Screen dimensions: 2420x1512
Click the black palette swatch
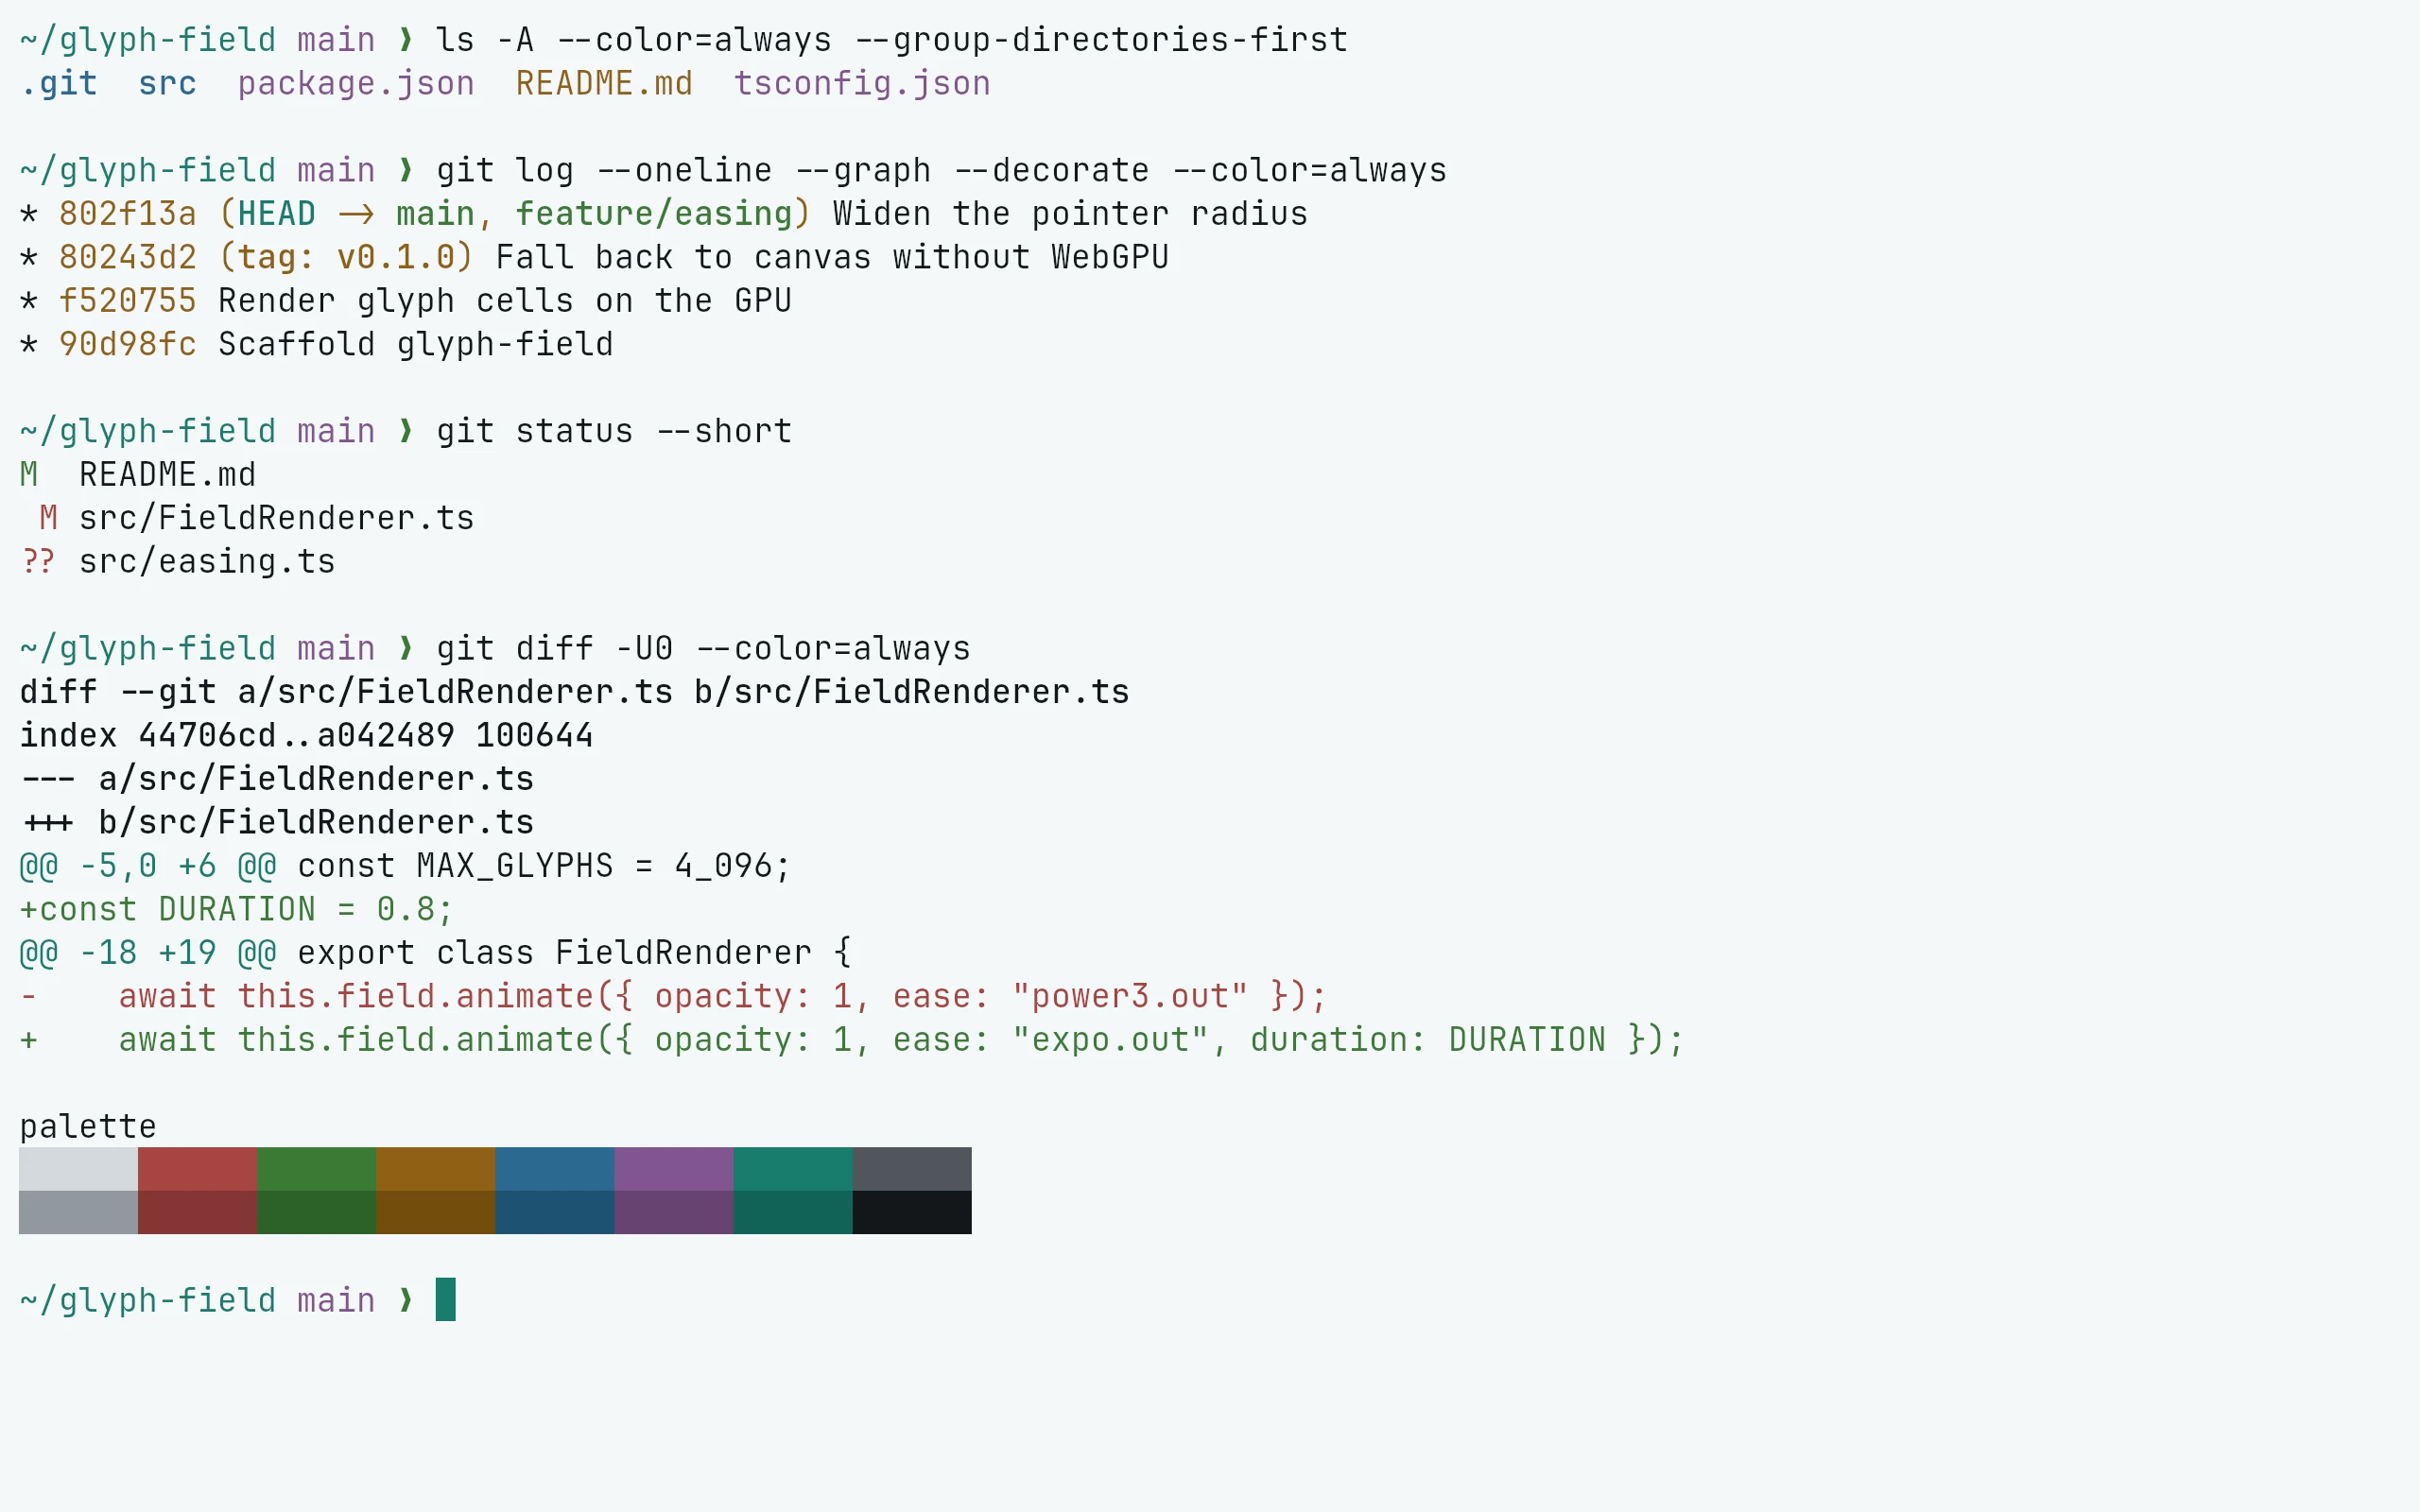911,1212
